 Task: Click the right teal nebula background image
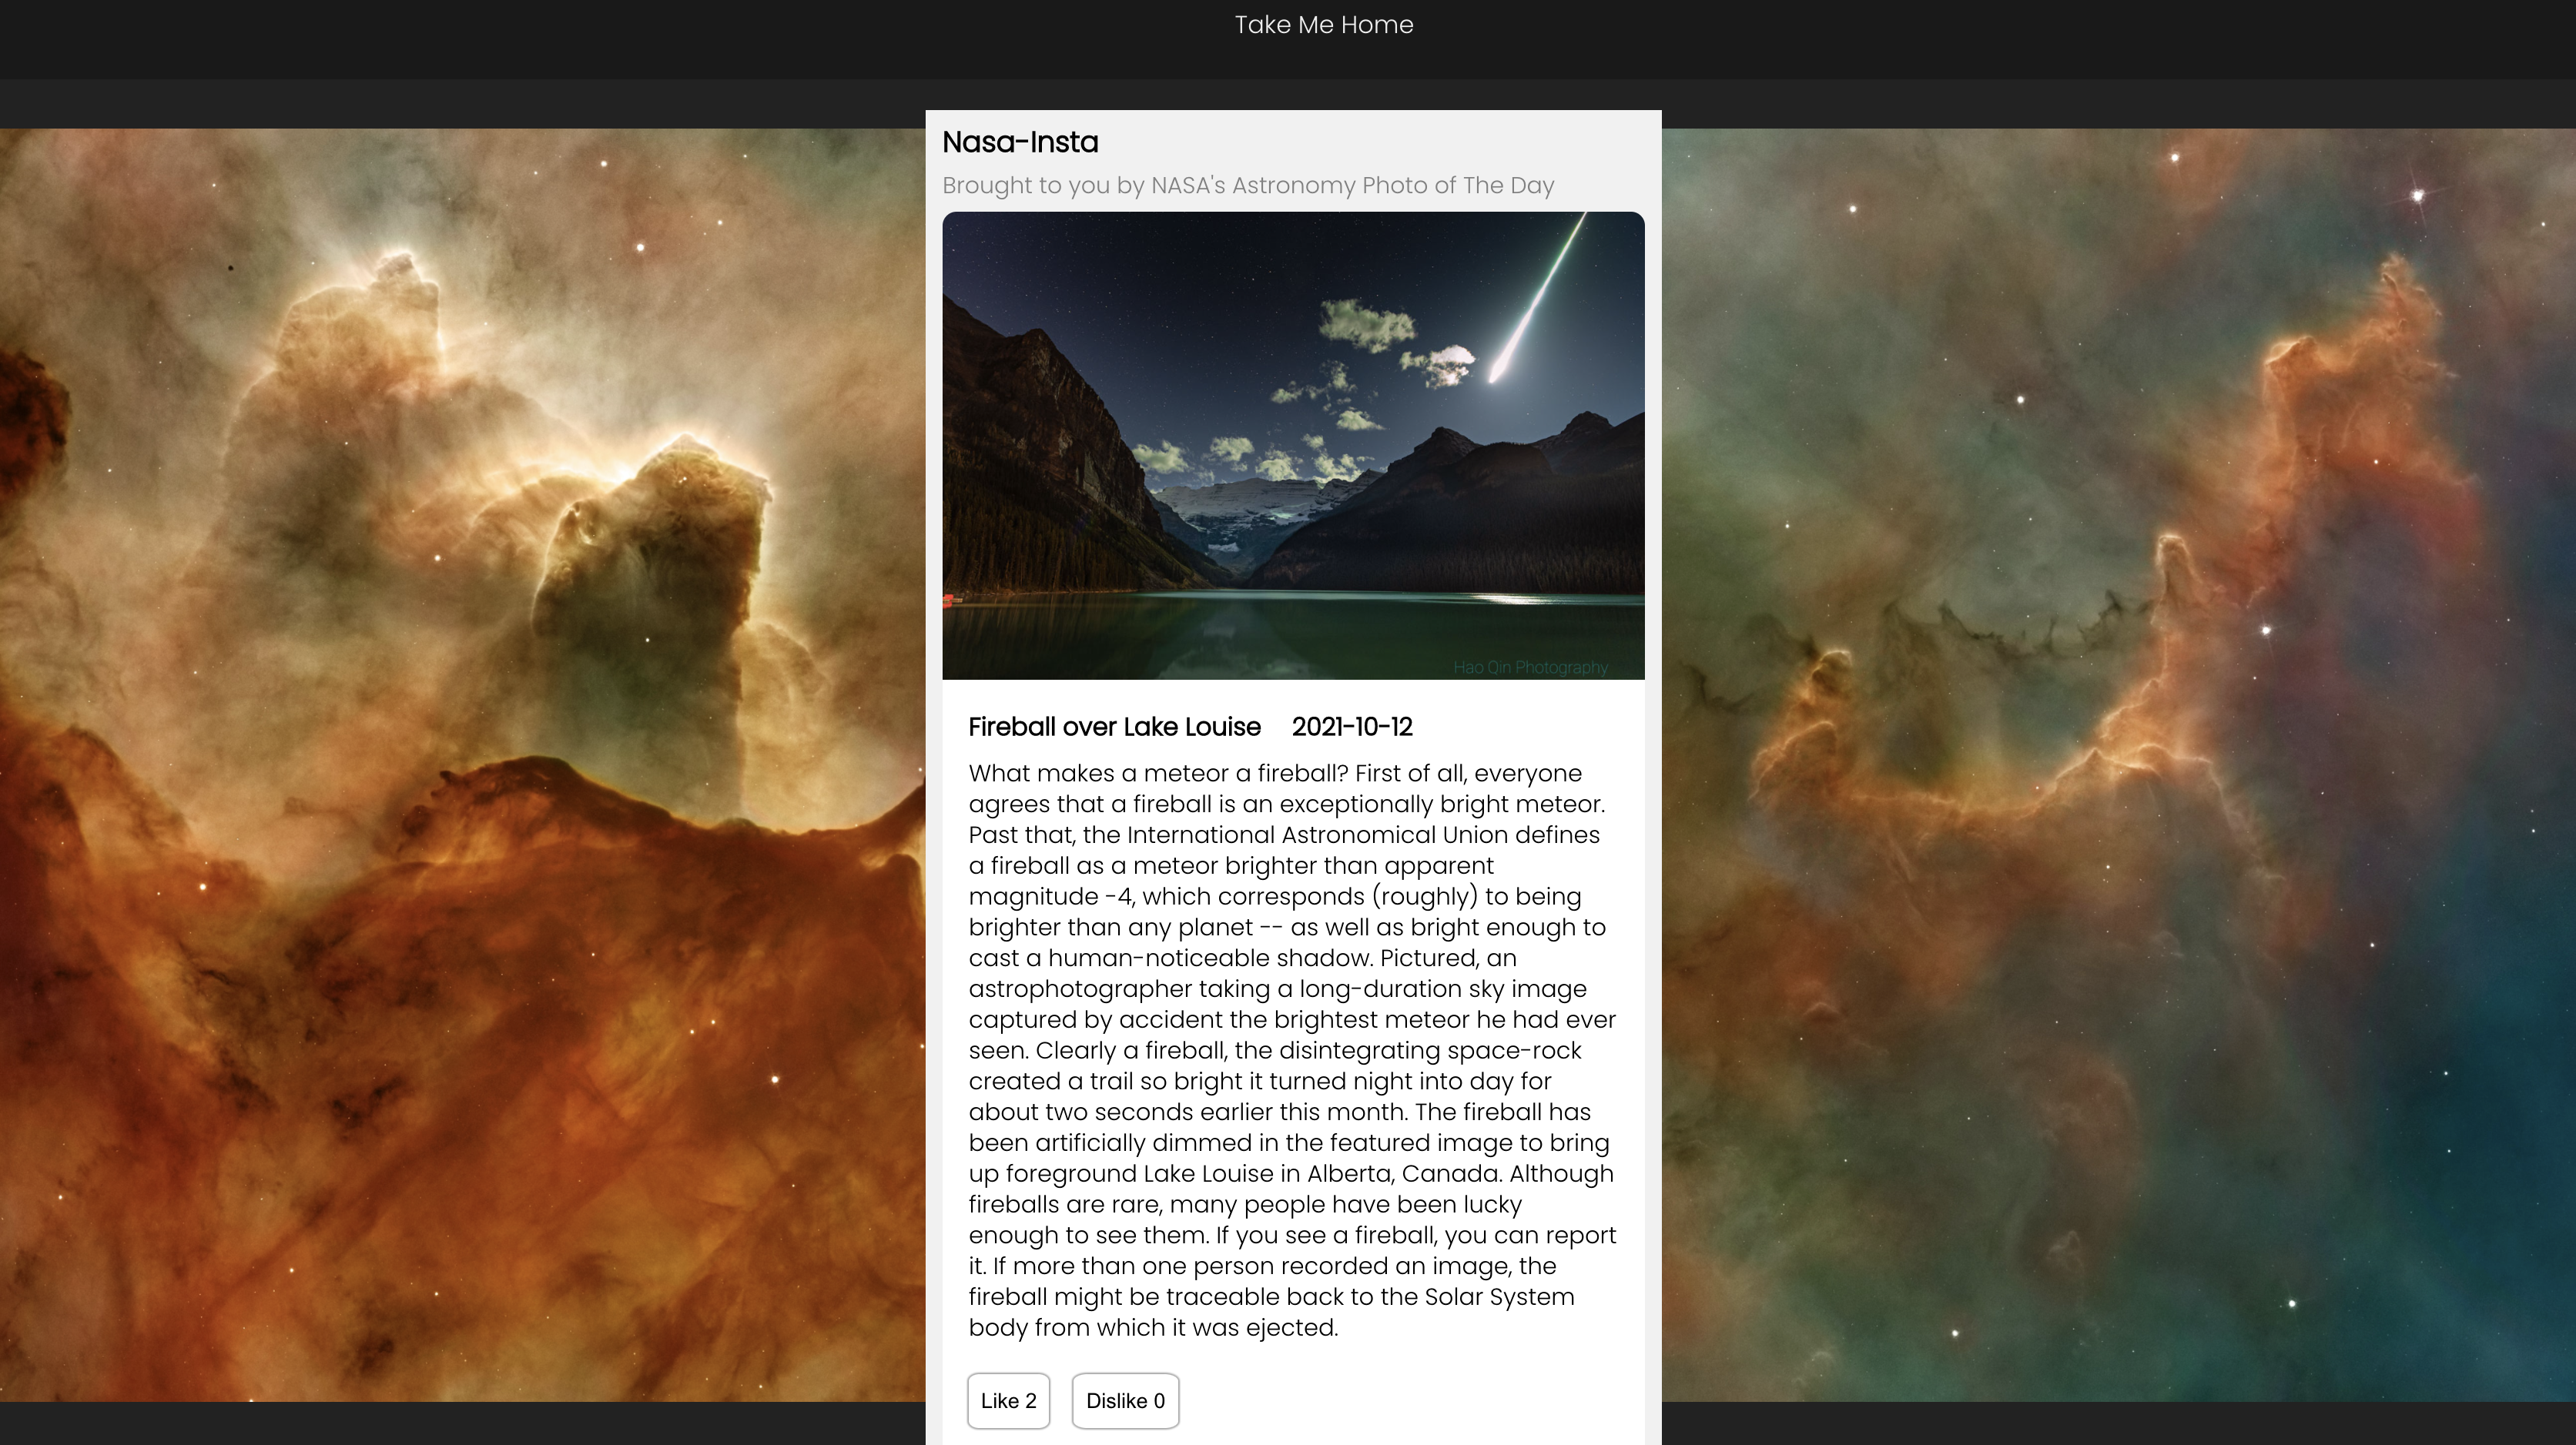(2118, 765)
